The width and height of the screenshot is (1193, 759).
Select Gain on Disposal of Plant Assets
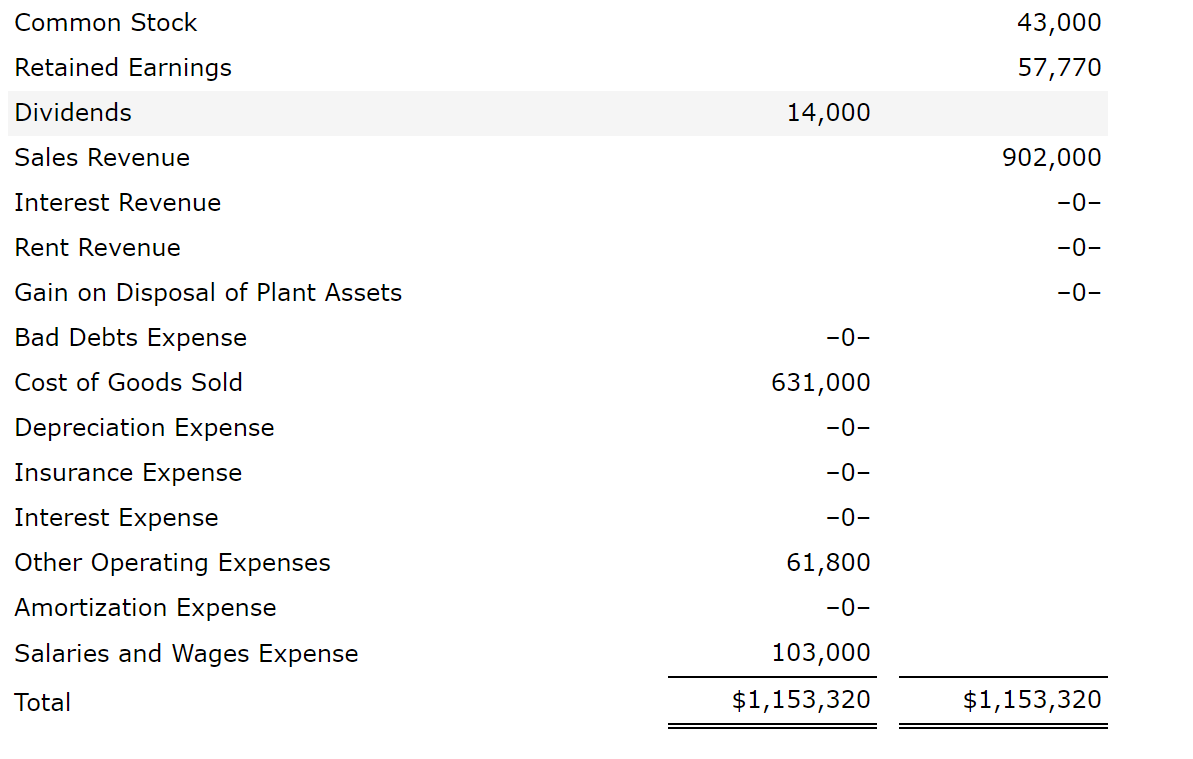[208, 293]
